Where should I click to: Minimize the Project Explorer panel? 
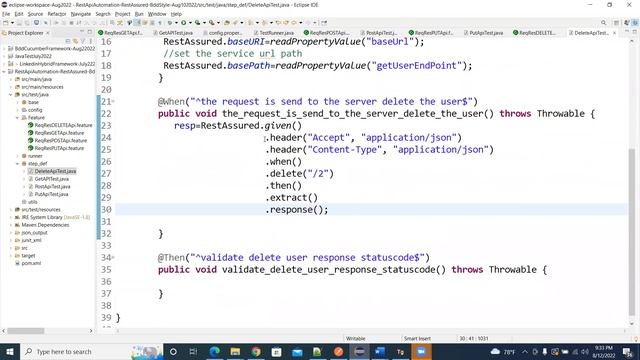pos(82,32)
